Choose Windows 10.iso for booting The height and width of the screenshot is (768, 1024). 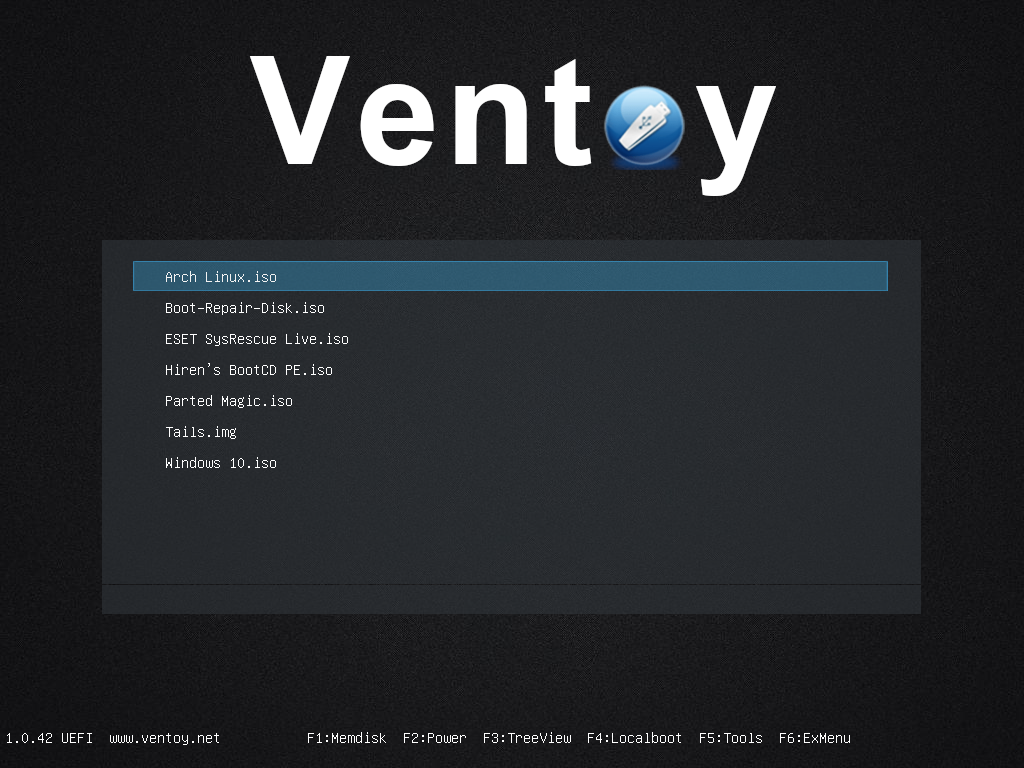pos(221,463)
